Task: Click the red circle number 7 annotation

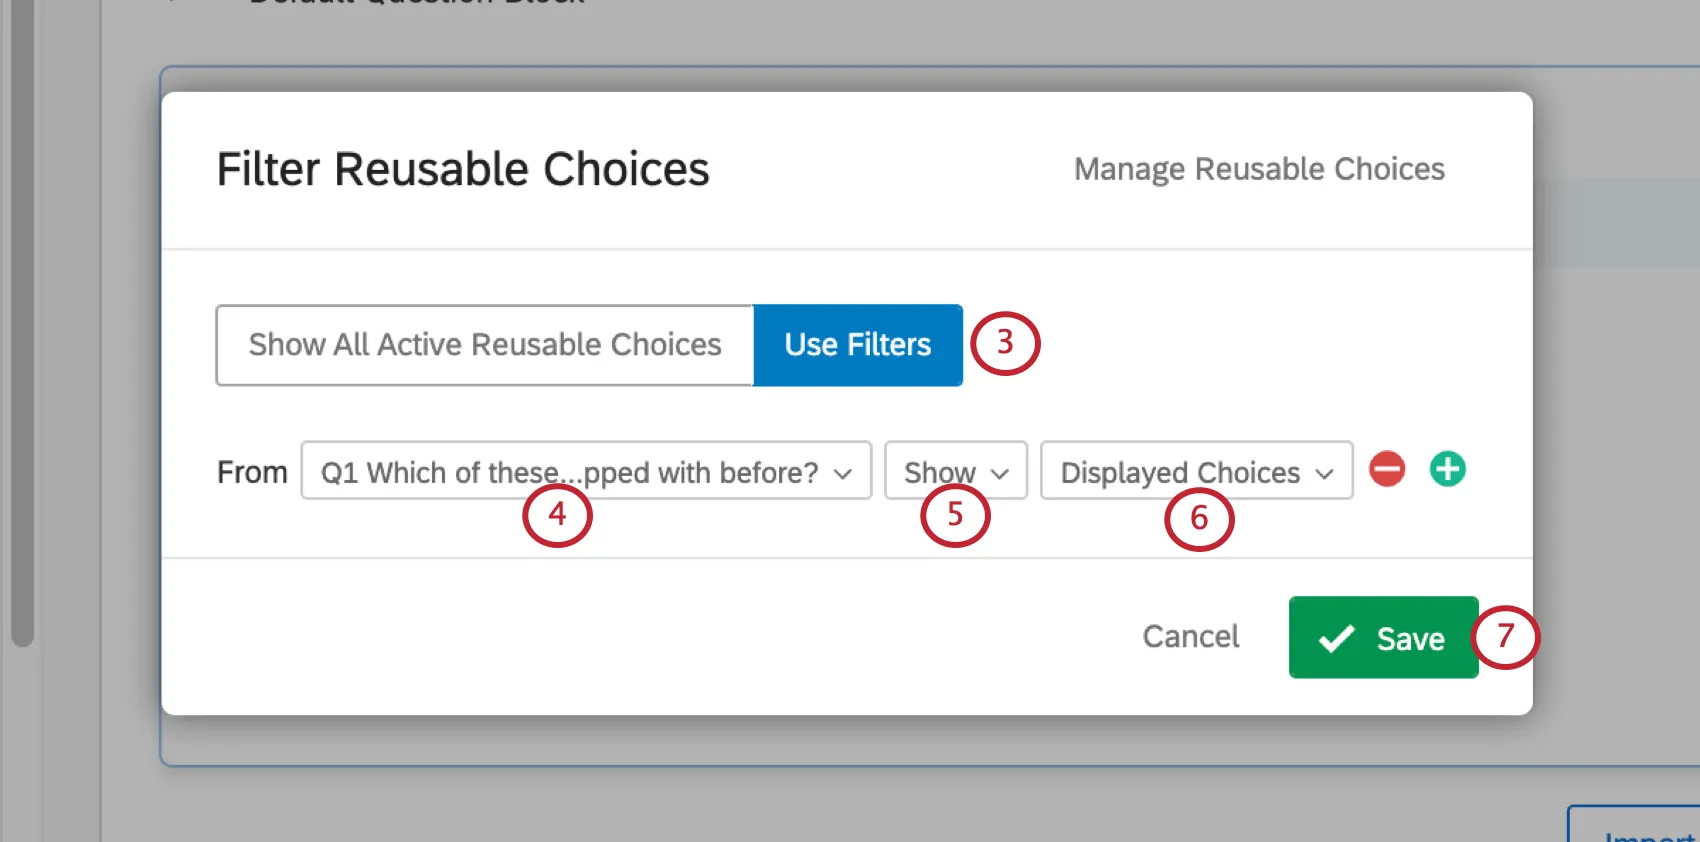Action: (x=1506, y=637)
